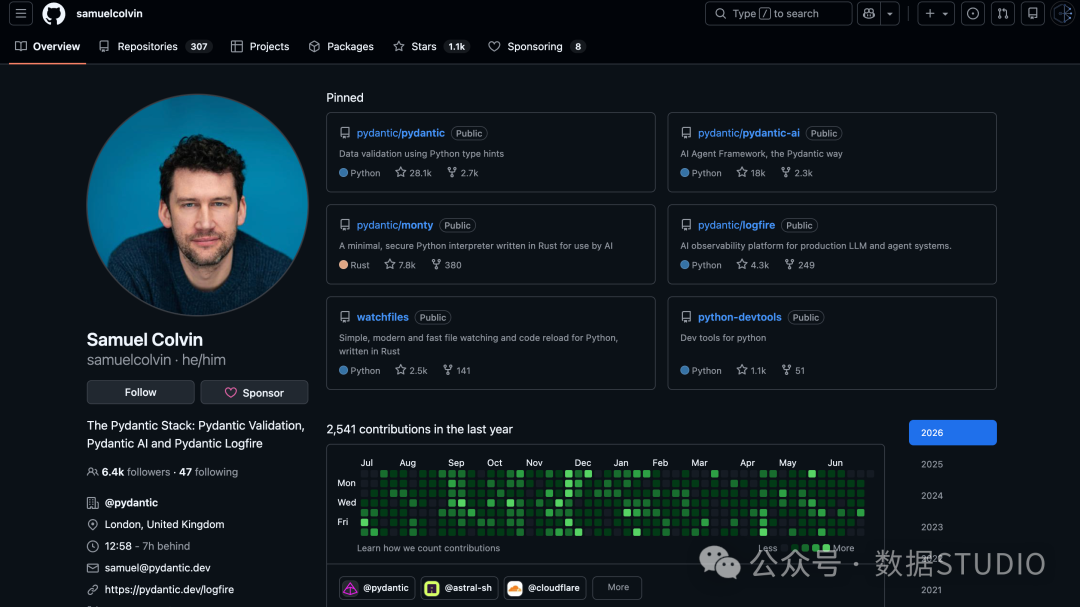Open the pydantic/pydantic-ai pinned repository
This screenshot has width=1080, height=607.
(x=749, y=133)
